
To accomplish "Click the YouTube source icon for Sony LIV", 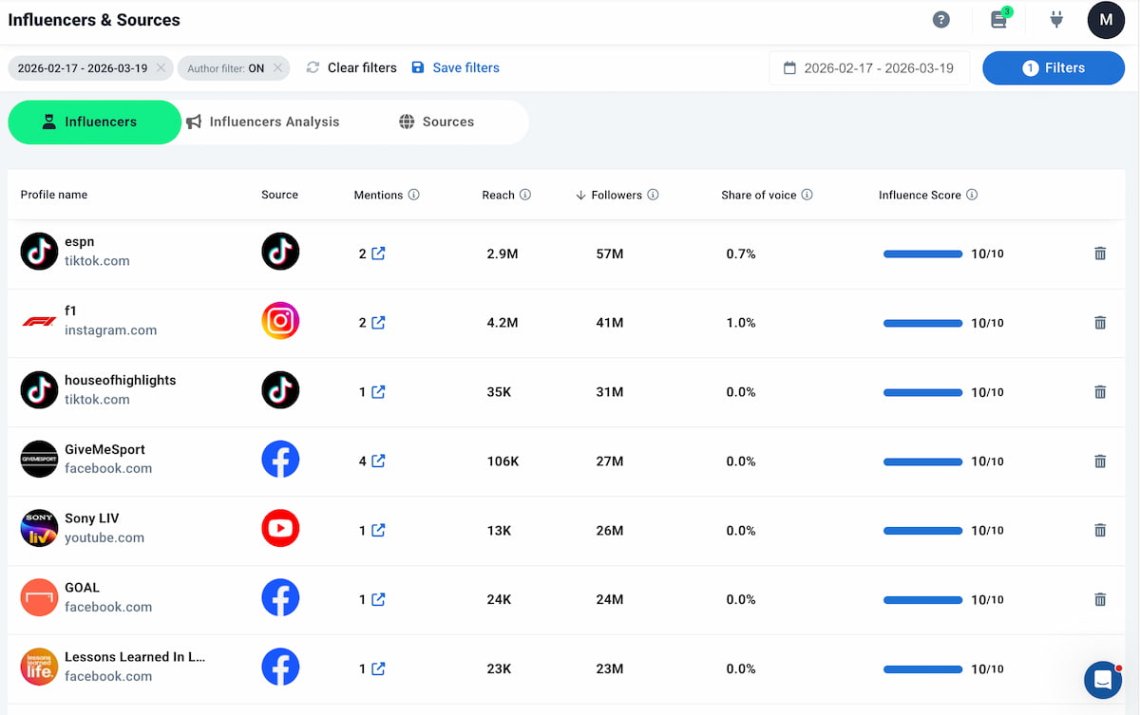I will [x=280, y=528].
